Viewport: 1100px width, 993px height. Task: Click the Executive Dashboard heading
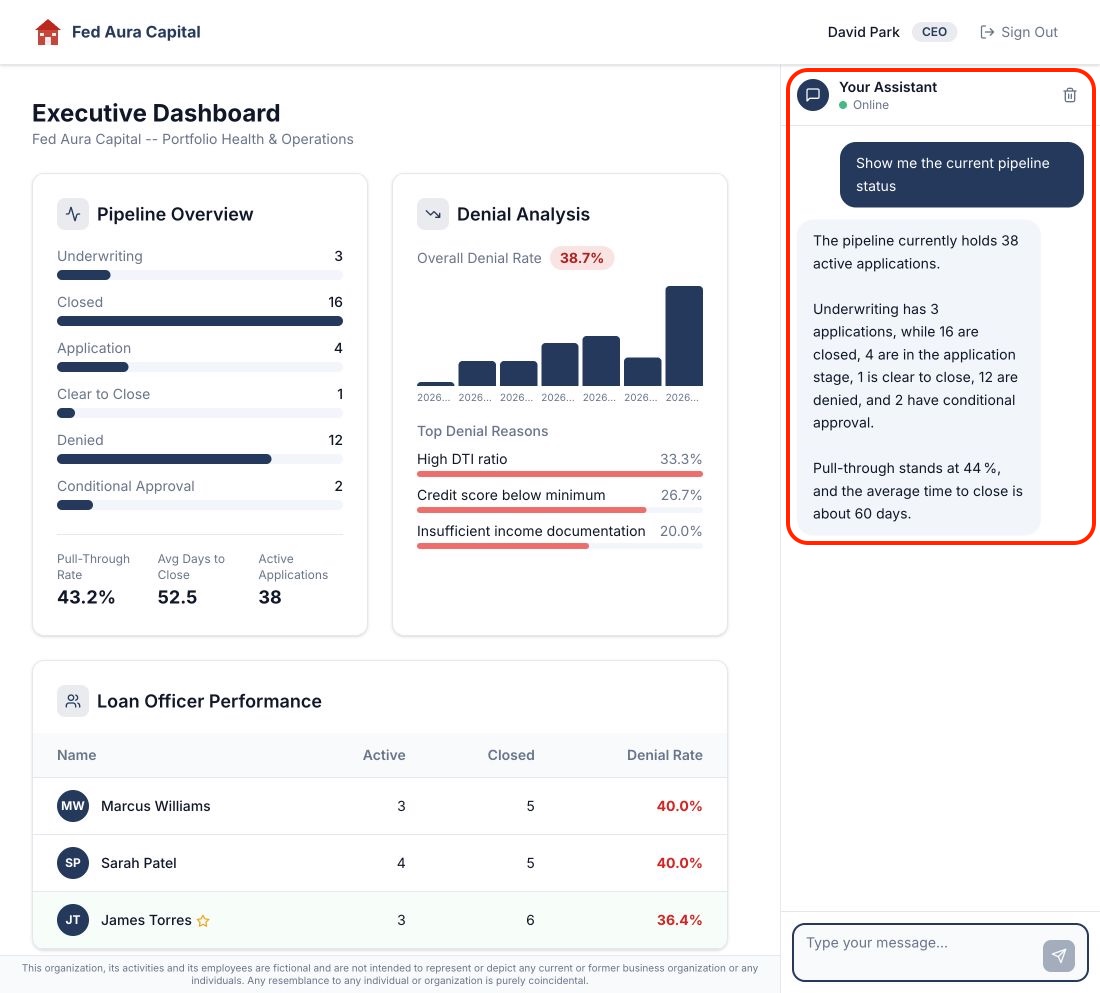coord(156,113)
